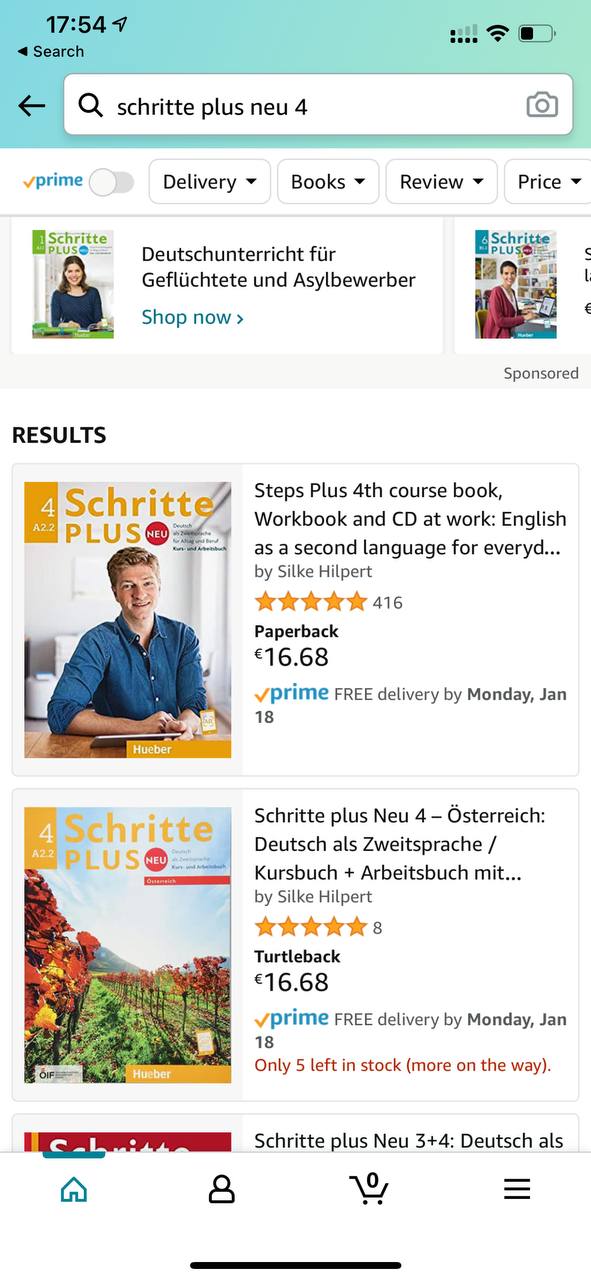
Task: Expand the Books filter dropdown
Action: [328, 181]
